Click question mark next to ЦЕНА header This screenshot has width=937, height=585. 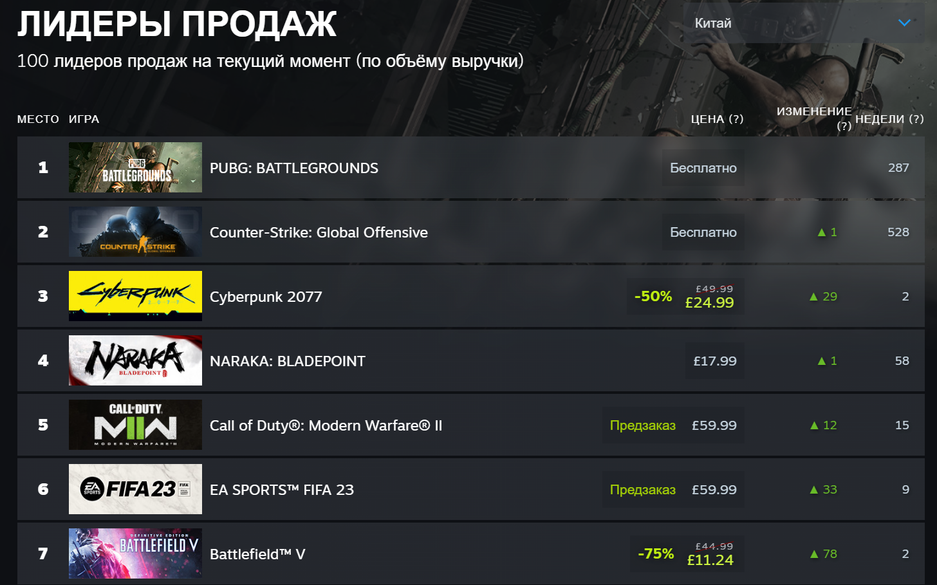[736, 119]
